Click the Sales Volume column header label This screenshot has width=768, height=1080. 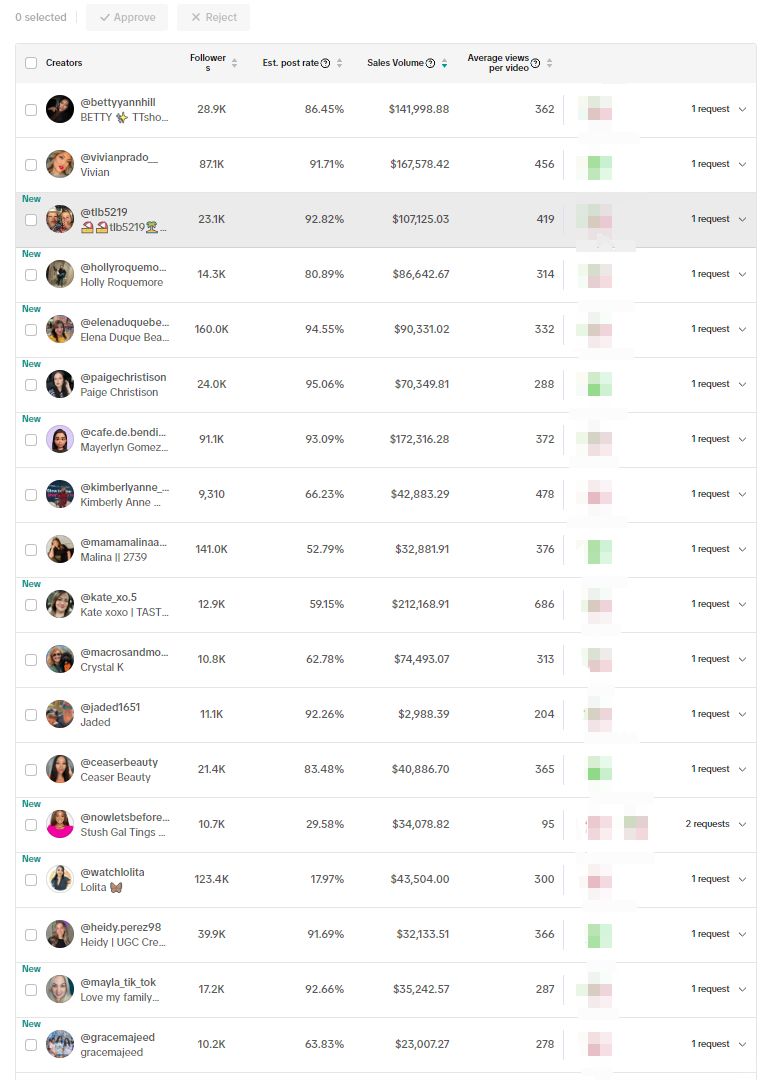pyautogui.click(x=395, y=63)
